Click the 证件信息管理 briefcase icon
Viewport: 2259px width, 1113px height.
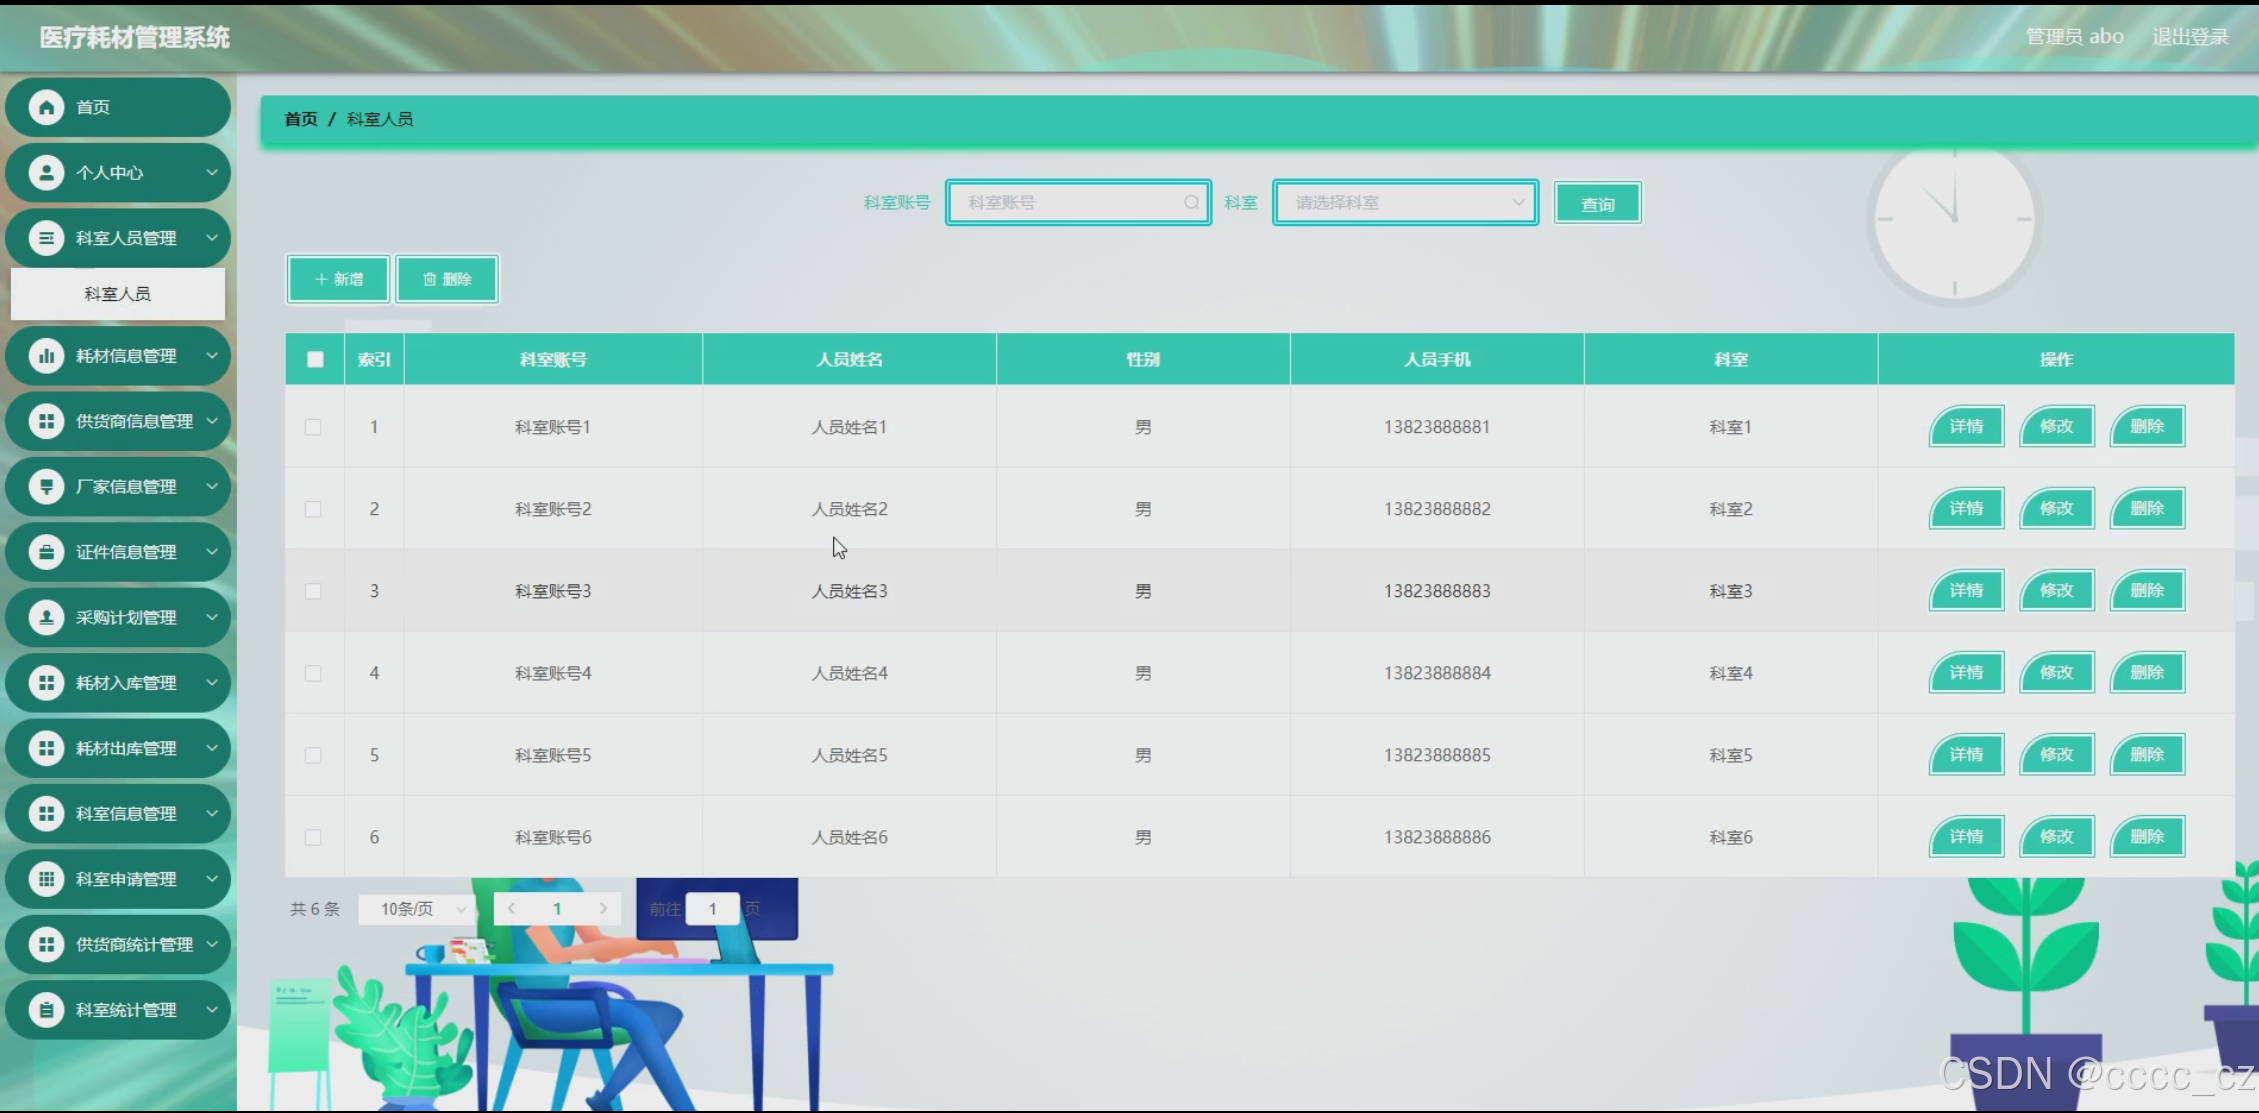coord(46,552)
